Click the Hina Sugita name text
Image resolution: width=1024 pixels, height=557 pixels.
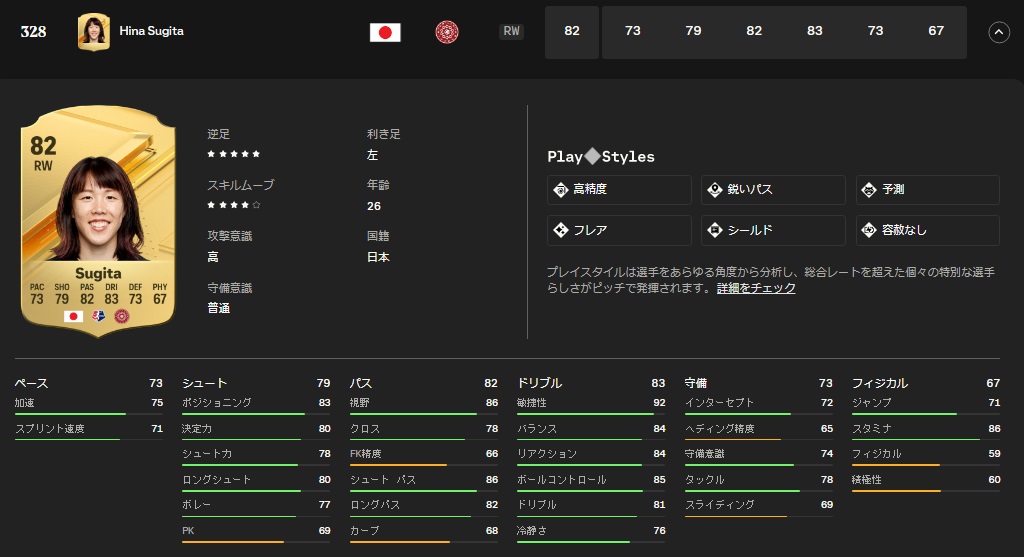click(151, 31)
